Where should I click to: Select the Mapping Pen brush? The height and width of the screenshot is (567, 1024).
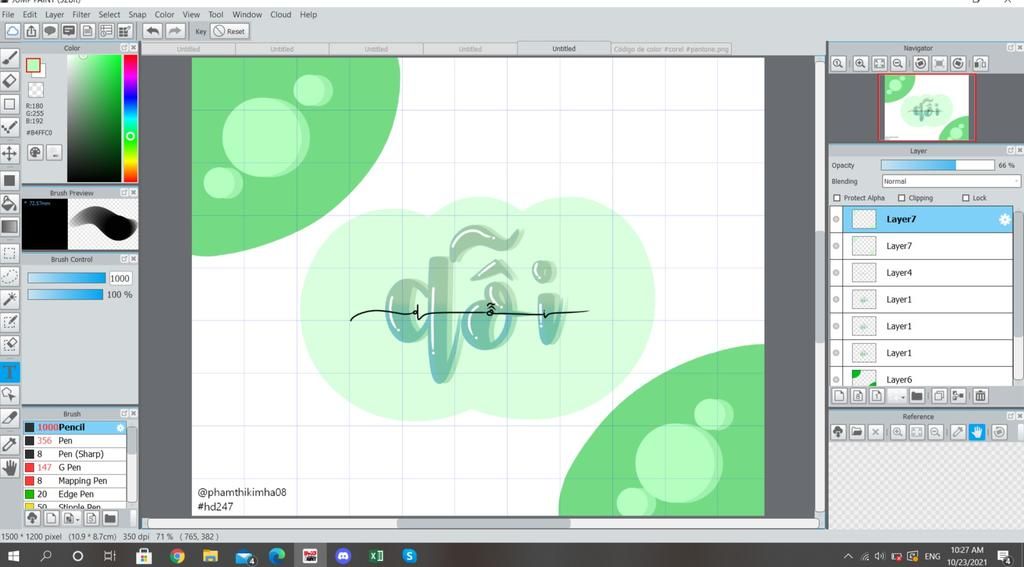(x=75, y=481)
